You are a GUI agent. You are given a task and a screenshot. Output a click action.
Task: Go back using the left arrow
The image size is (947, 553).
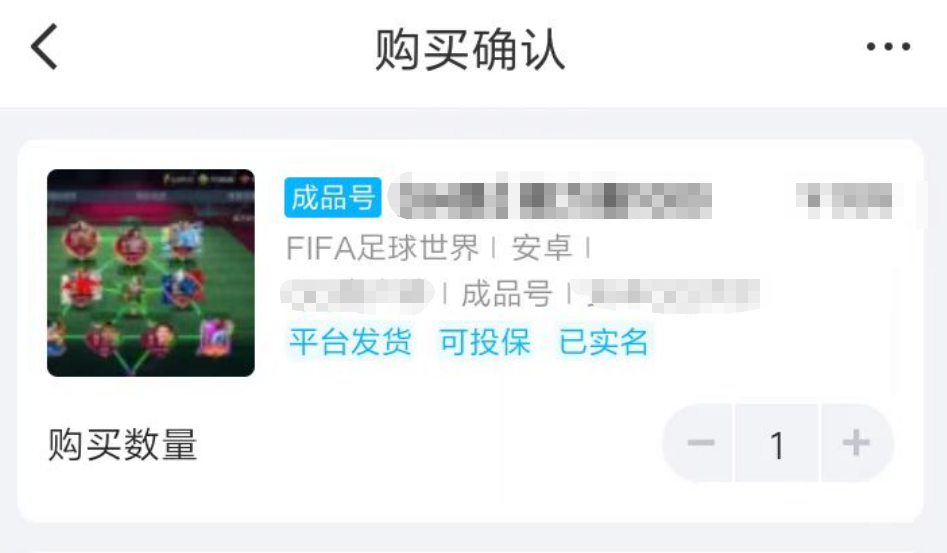pyautogui.click(x=45, y=46)
